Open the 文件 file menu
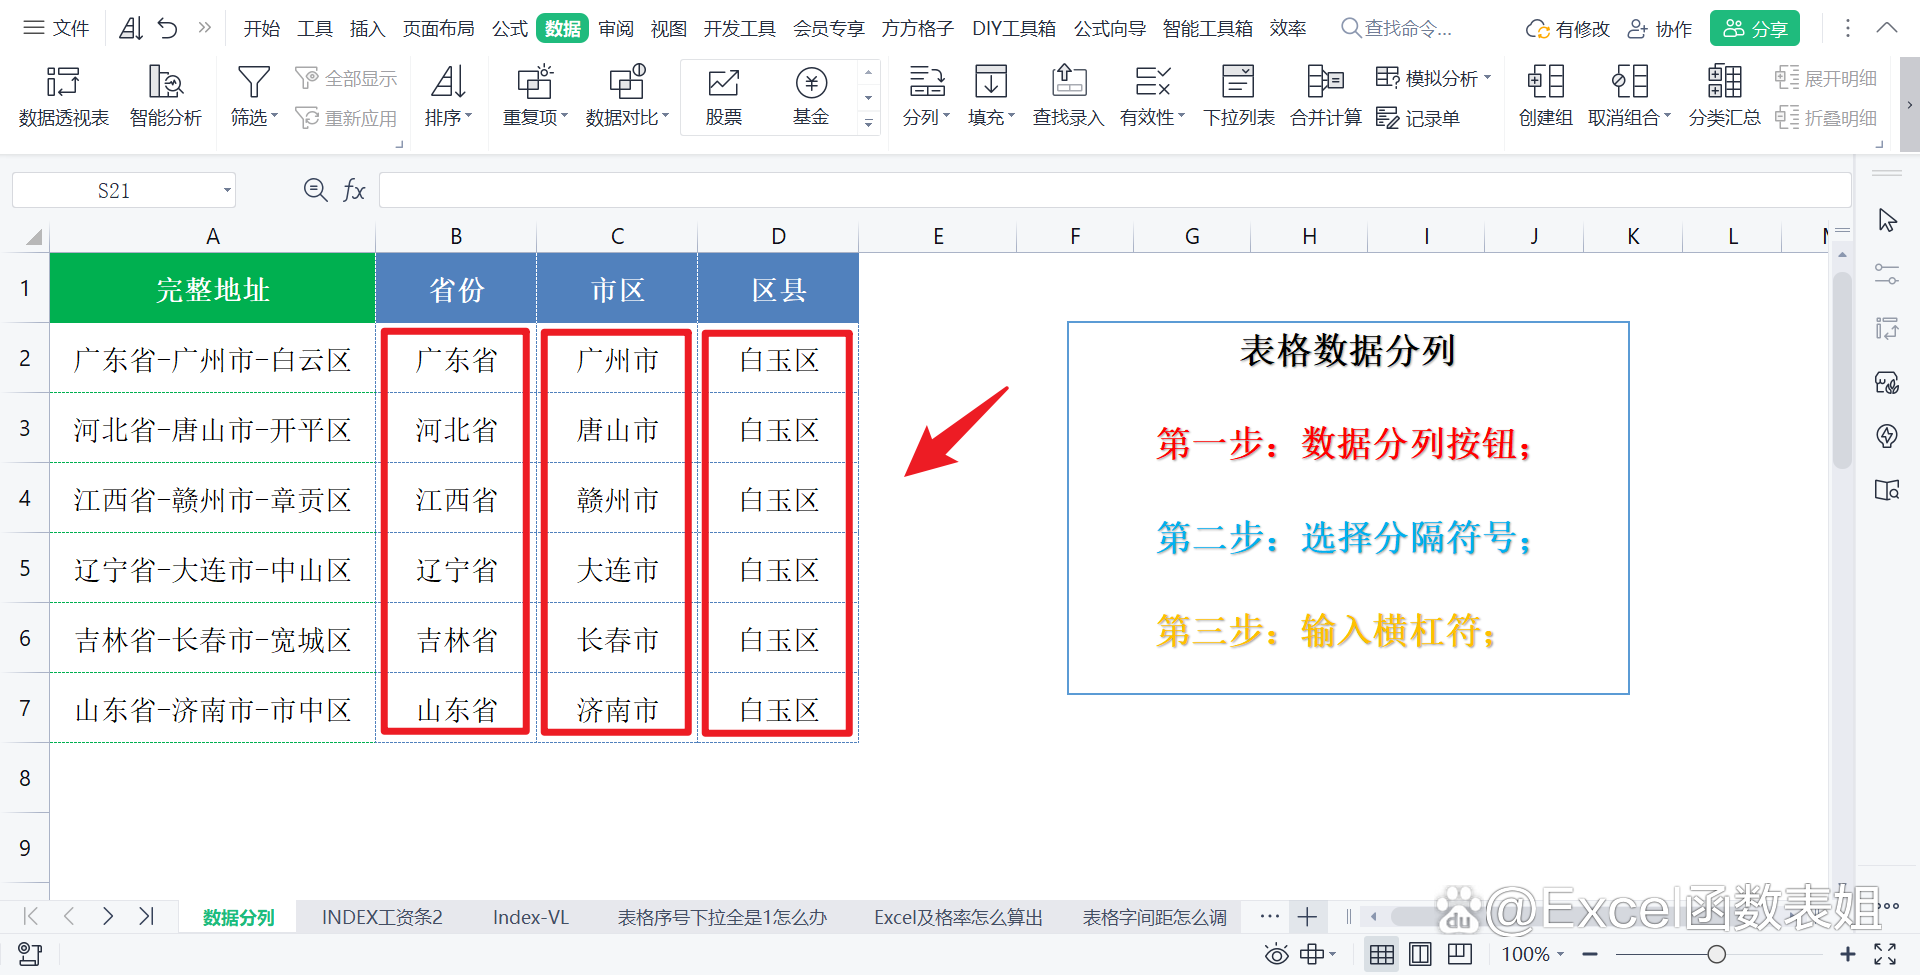The height and width of the screenshot is (975, 1920). pyautogui.click(x=57, y=28)
